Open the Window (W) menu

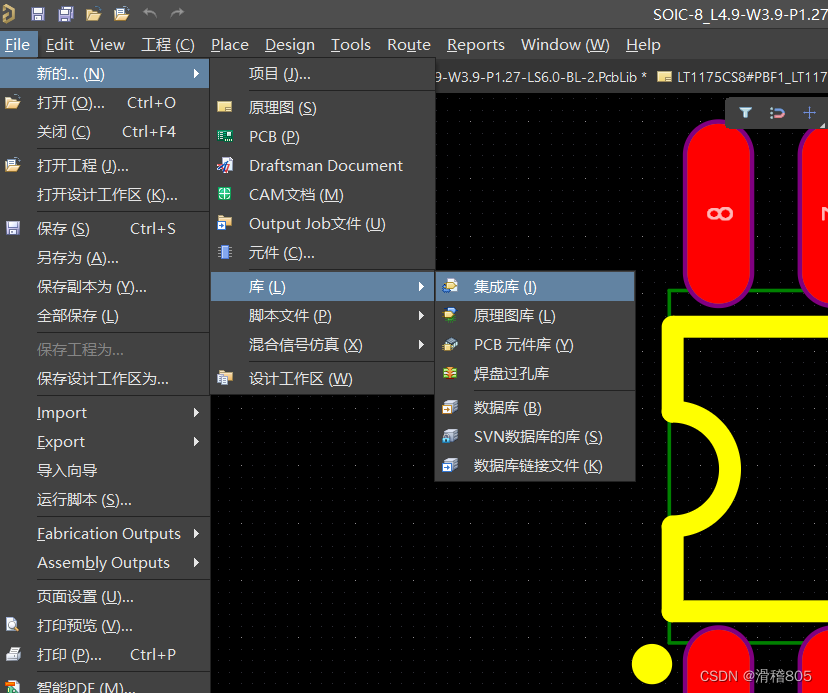pos(565,45)
